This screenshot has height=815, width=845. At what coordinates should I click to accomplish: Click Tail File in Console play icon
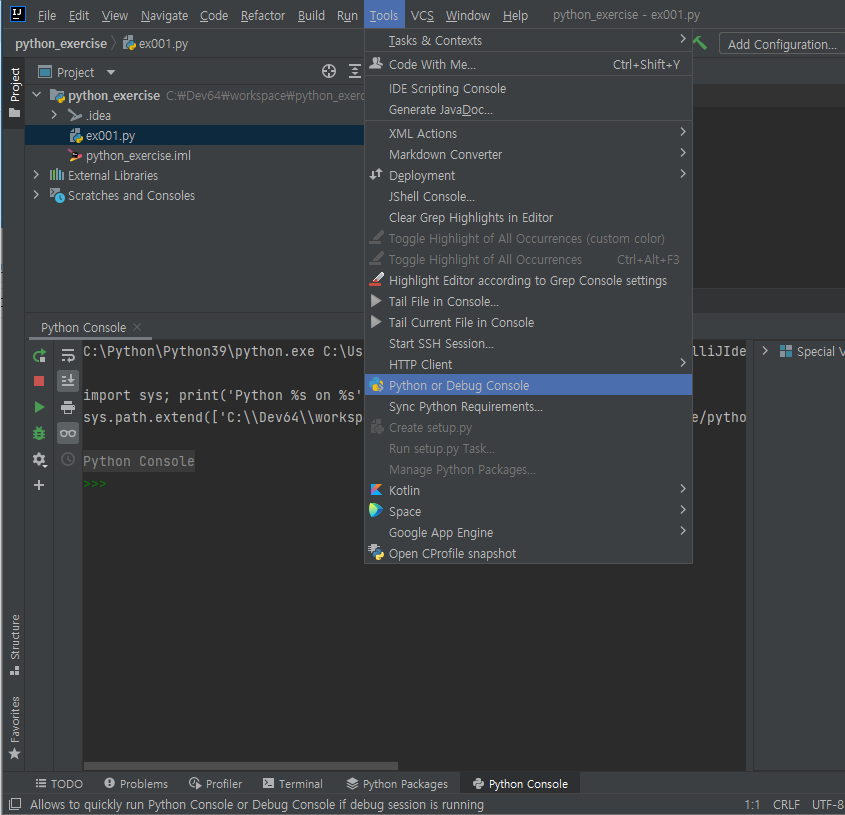pos(376,301)
